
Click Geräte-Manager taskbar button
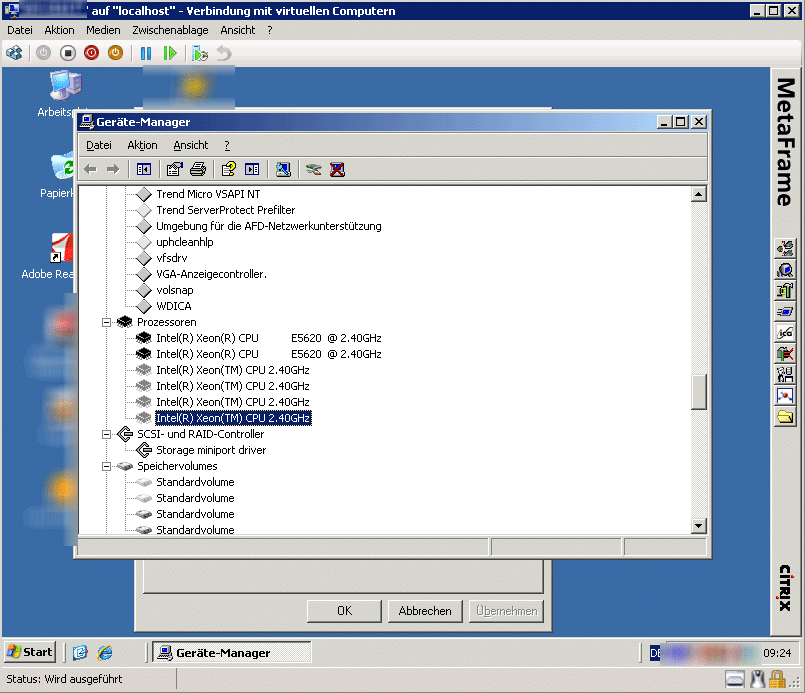point(232,652)
